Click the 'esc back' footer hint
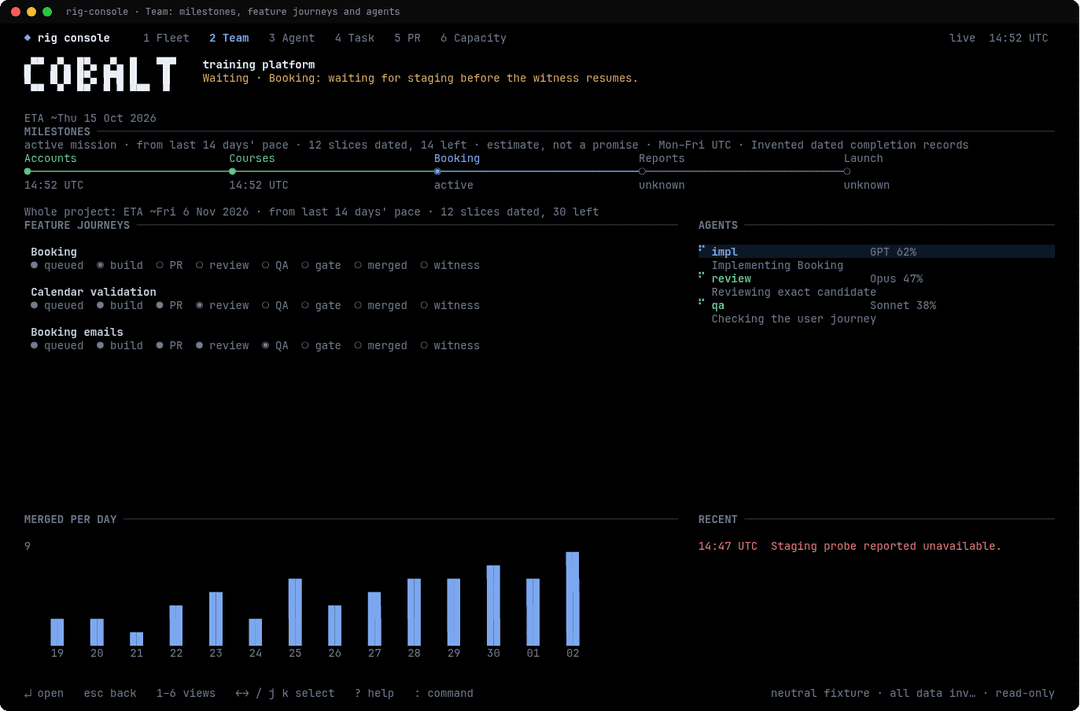This screenshot has height=711, width=1080. (x=110, y=694)
